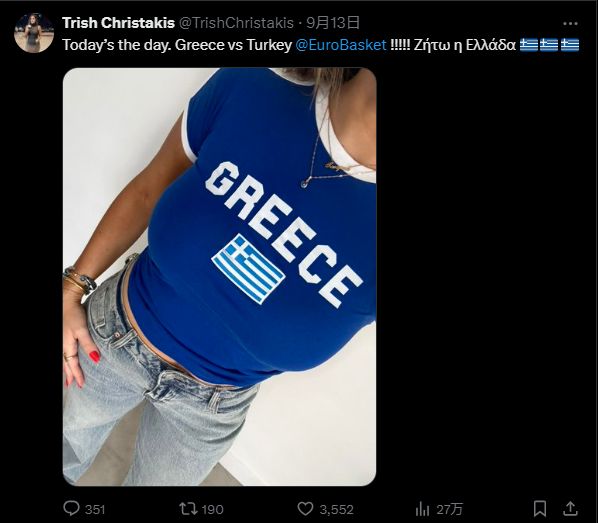Click the 190 reposts count
Screen dimensions: 598x523
[x=212, y=509]
